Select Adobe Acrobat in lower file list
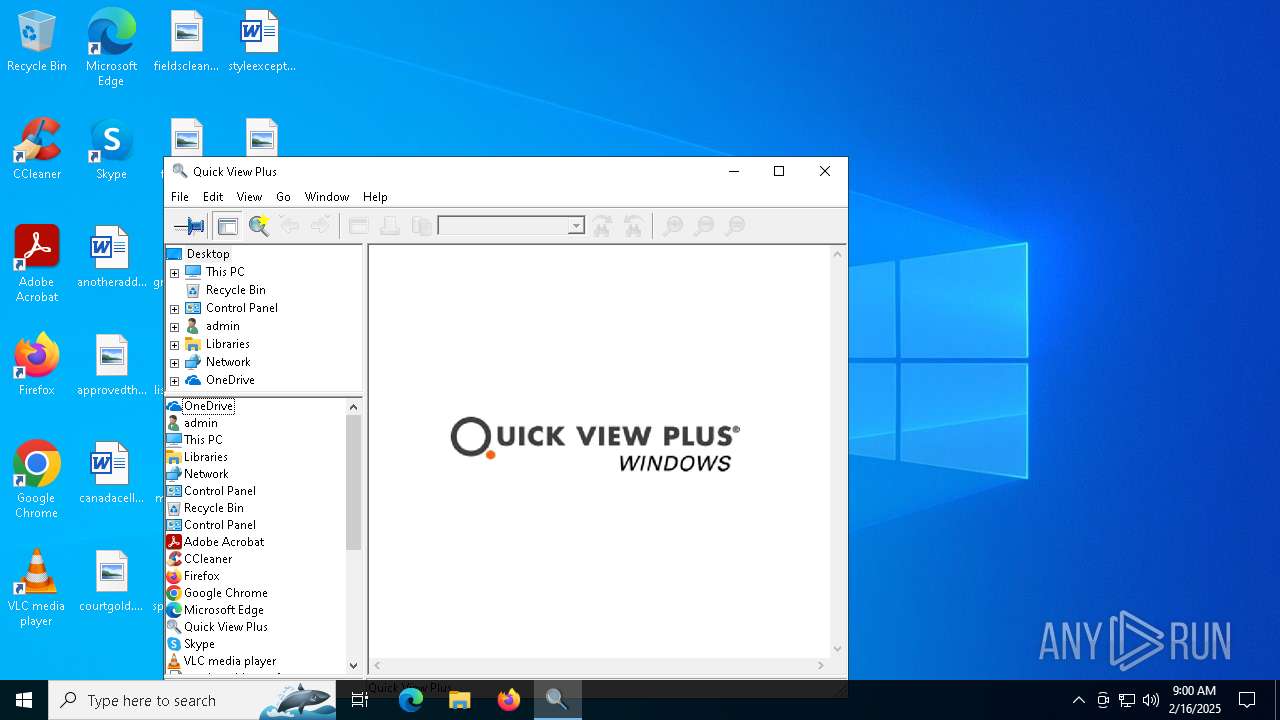Screen dimensions: 1280x720 224,542
